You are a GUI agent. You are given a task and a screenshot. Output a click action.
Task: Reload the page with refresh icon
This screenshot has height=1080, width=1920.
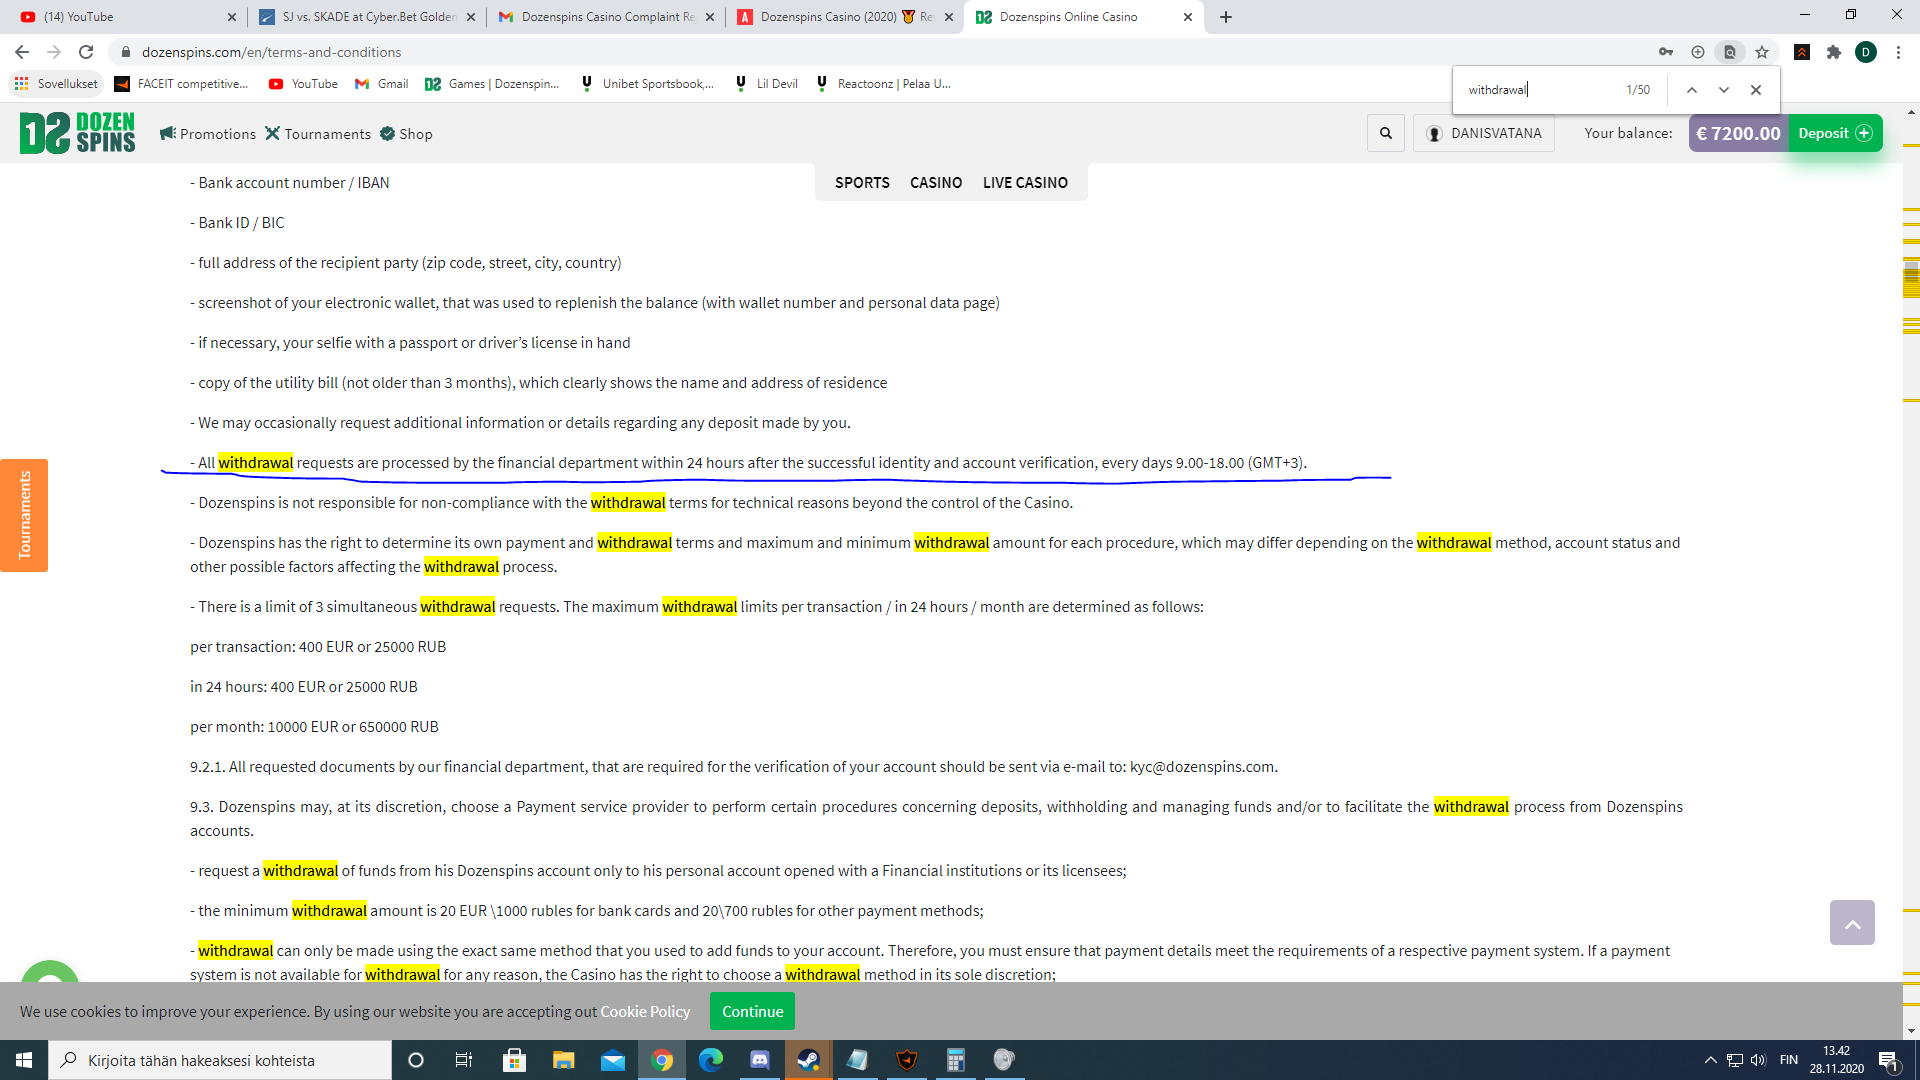[x=86, y=52]
